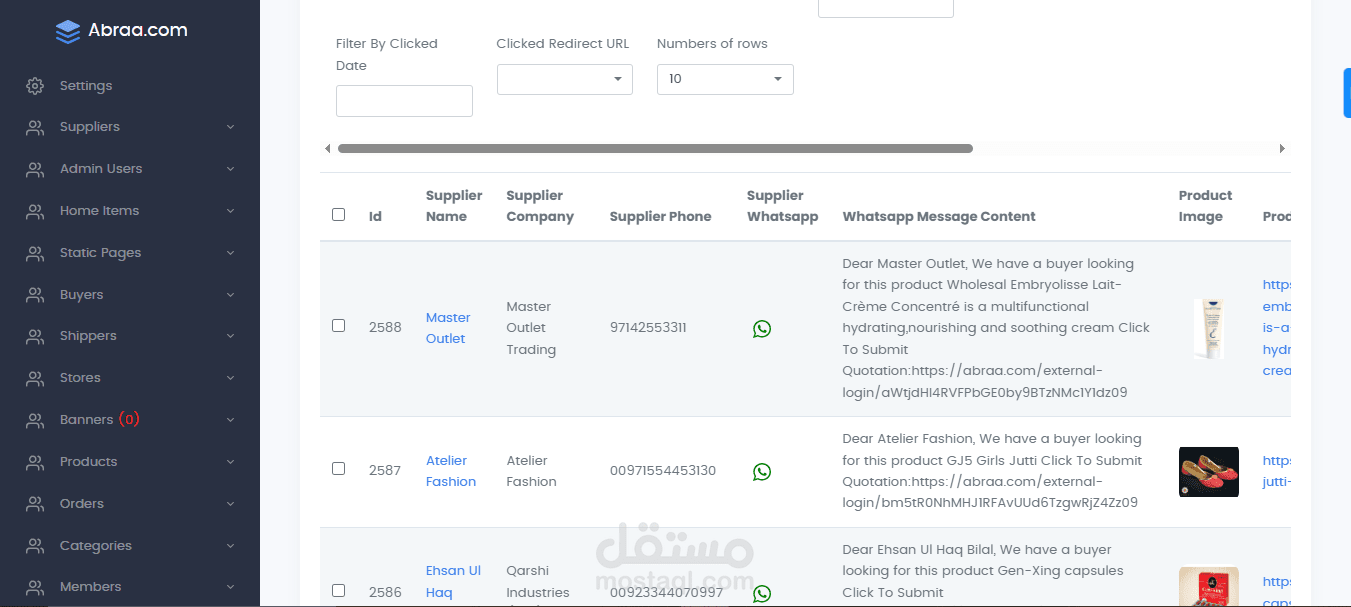
Task: Open the Numbers of rows dropdown
Action: pyautogui.click(x=725, y=80)
